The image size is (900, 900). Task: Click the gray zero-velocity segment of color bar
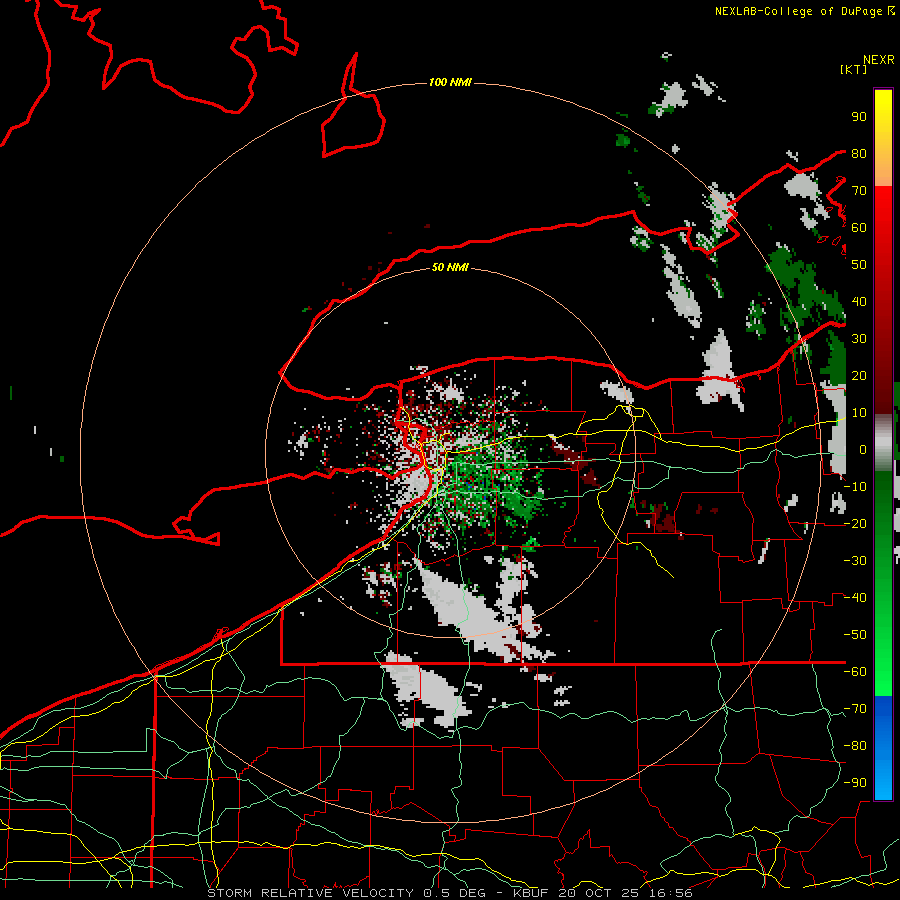click(883, 443)
